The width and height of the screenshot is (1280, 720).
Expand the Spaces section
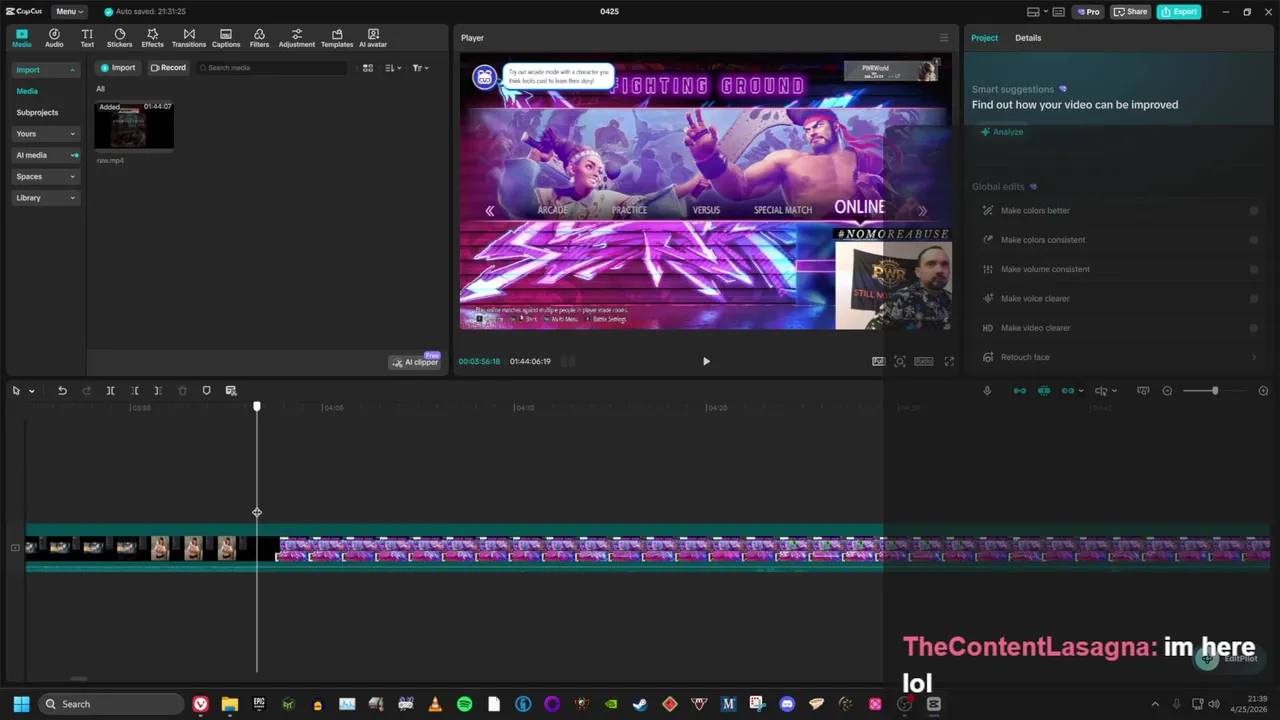click(45, 176)
